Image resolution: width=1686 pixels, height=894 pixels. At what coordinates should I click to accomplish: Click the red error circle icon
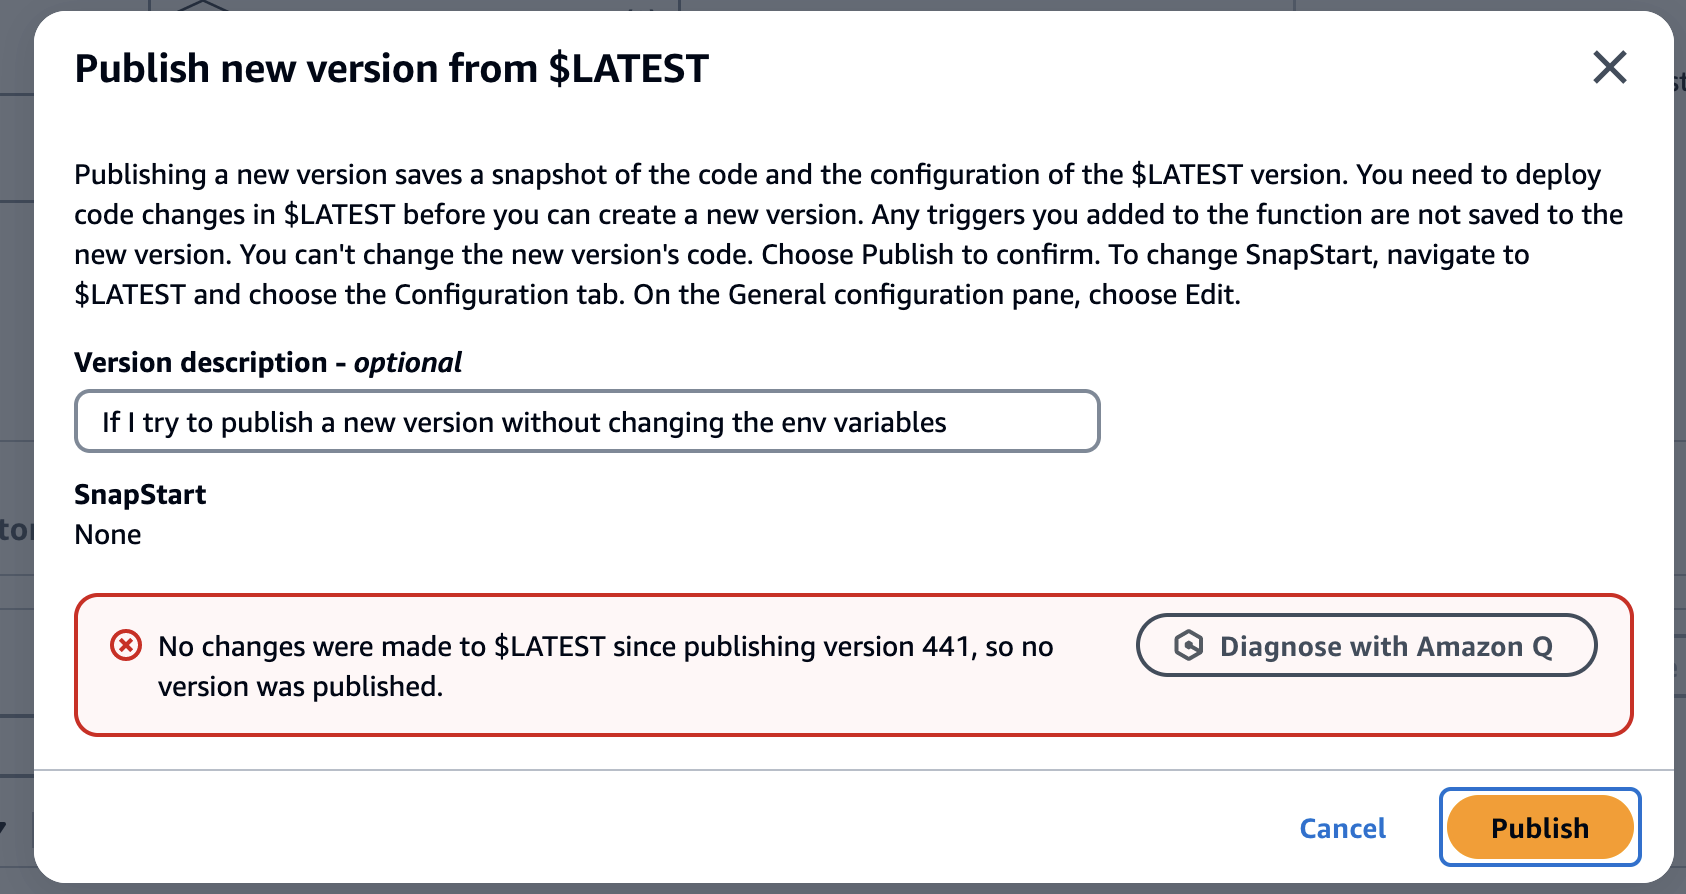tap(125, 646)
